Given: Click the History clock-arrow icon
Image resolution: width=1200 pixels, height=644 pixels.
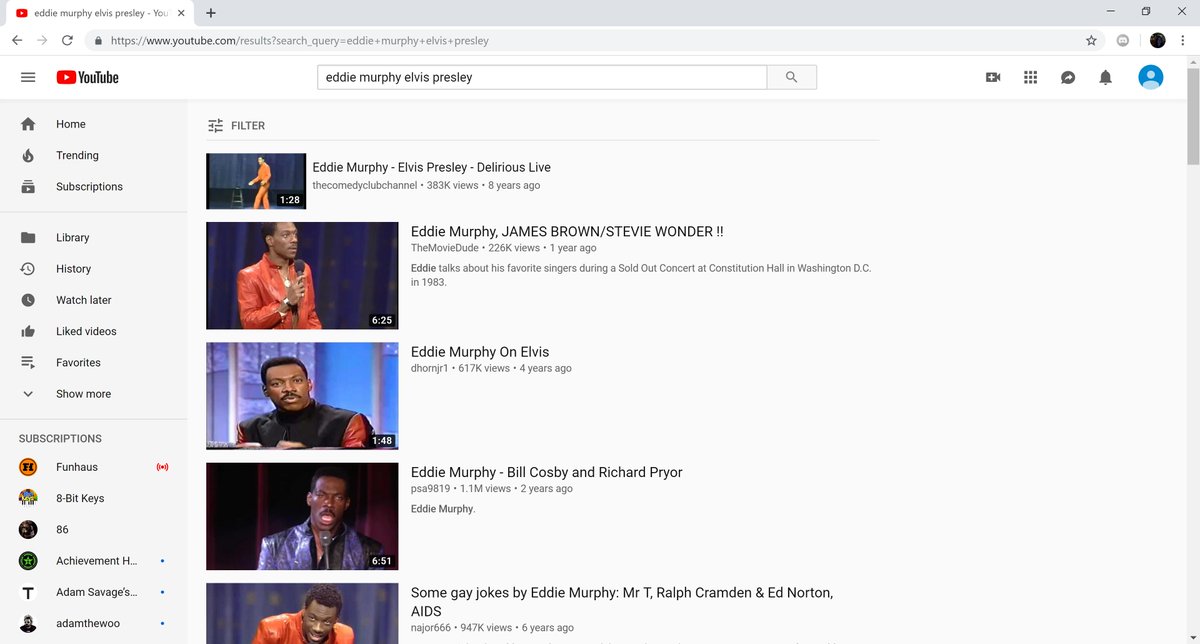Looking at the screenshot, I should tap(28, 268).
